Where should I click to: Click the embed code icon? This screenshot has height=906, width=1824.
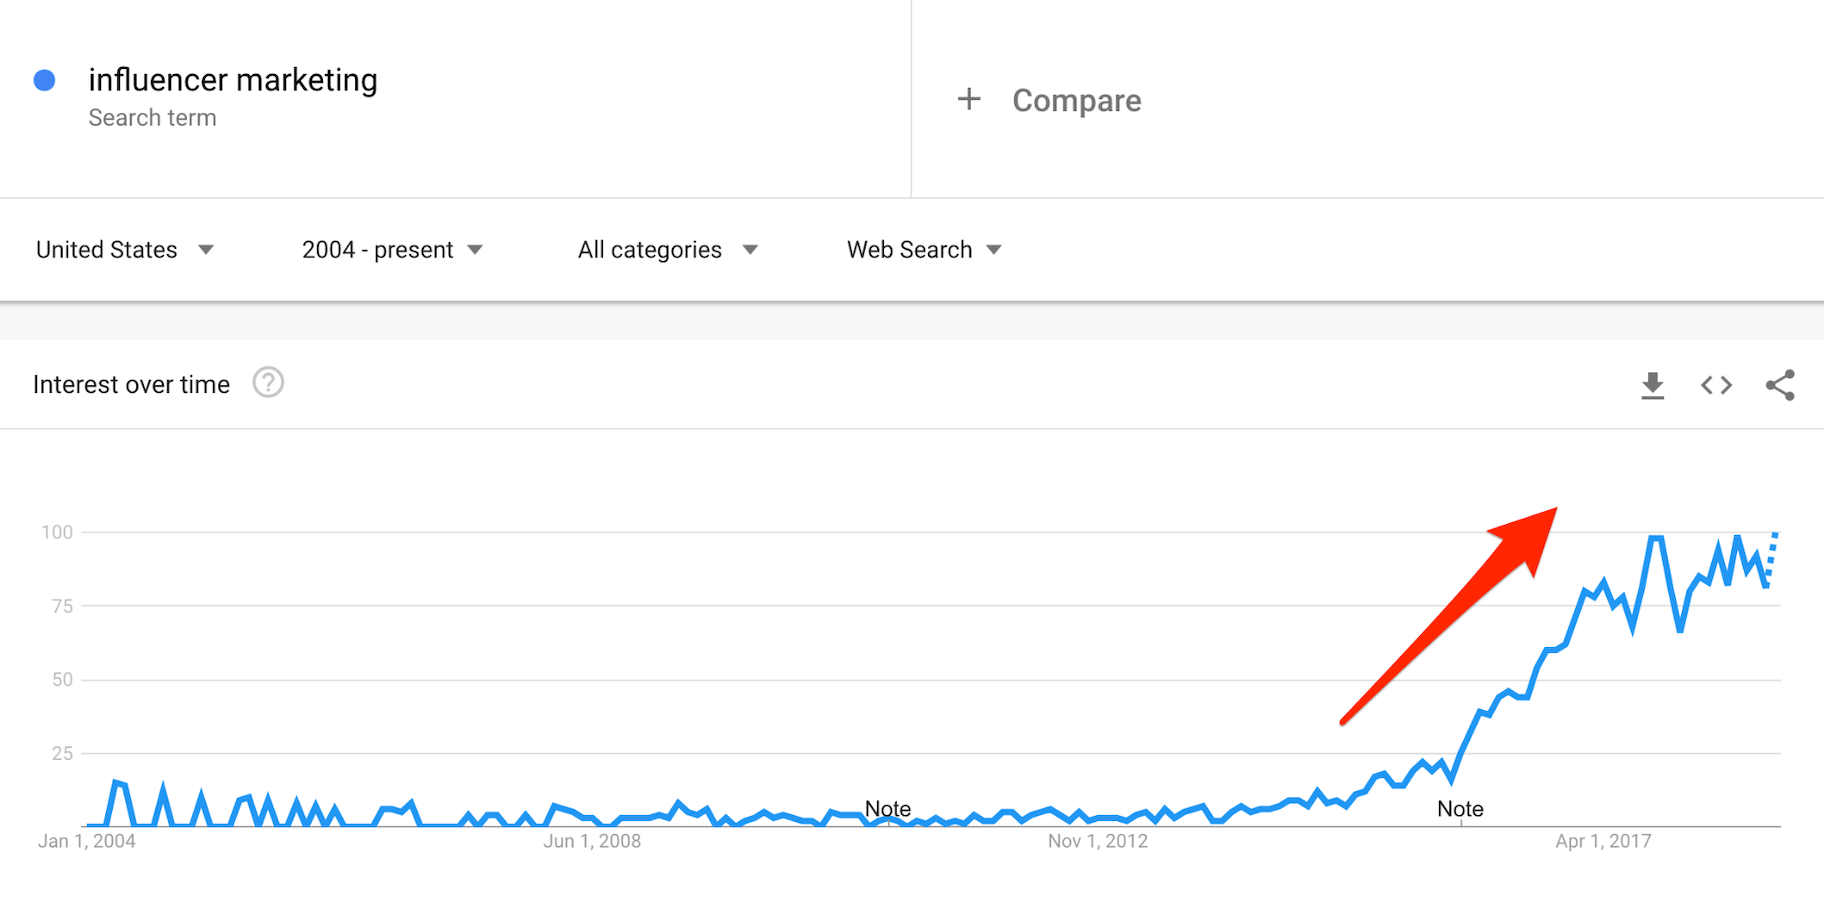point(1716,385)
